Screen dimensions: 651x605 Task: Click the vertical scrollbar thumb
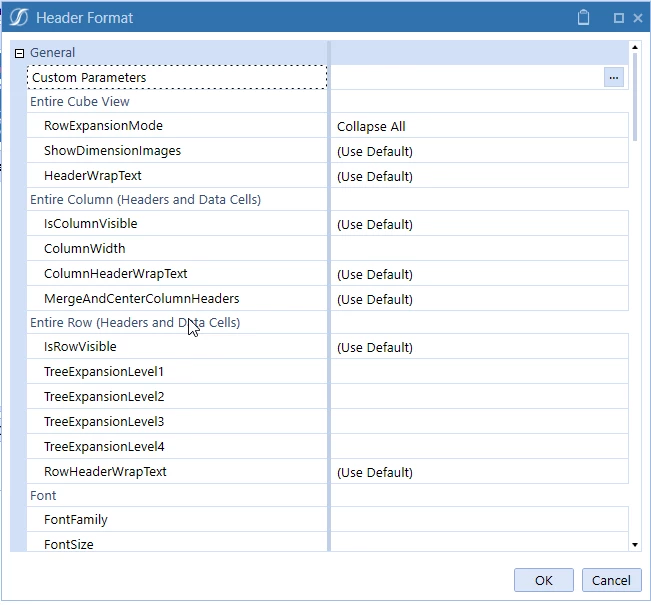pyautogui.click(x=635, y=97)
